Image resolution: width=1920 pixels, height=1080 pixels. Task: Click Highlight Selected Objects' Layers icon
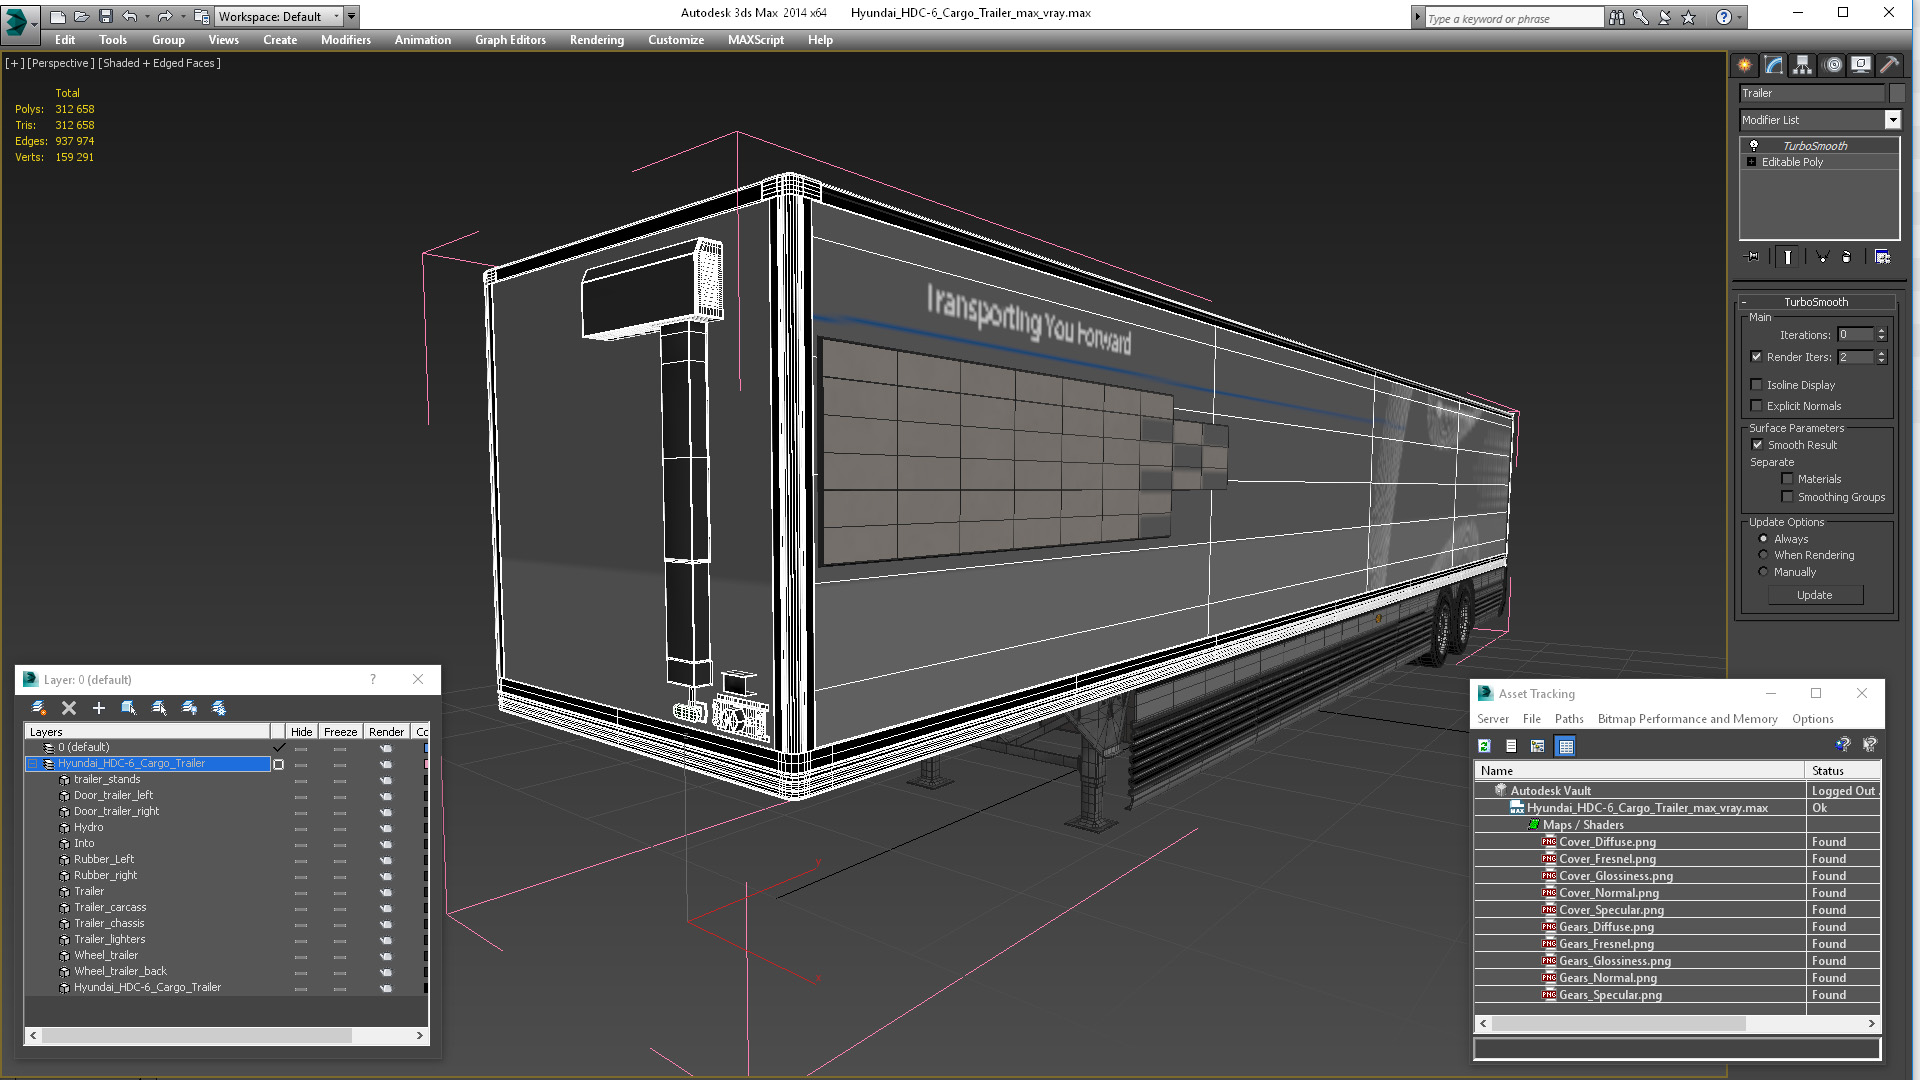[x=159, y=708]
